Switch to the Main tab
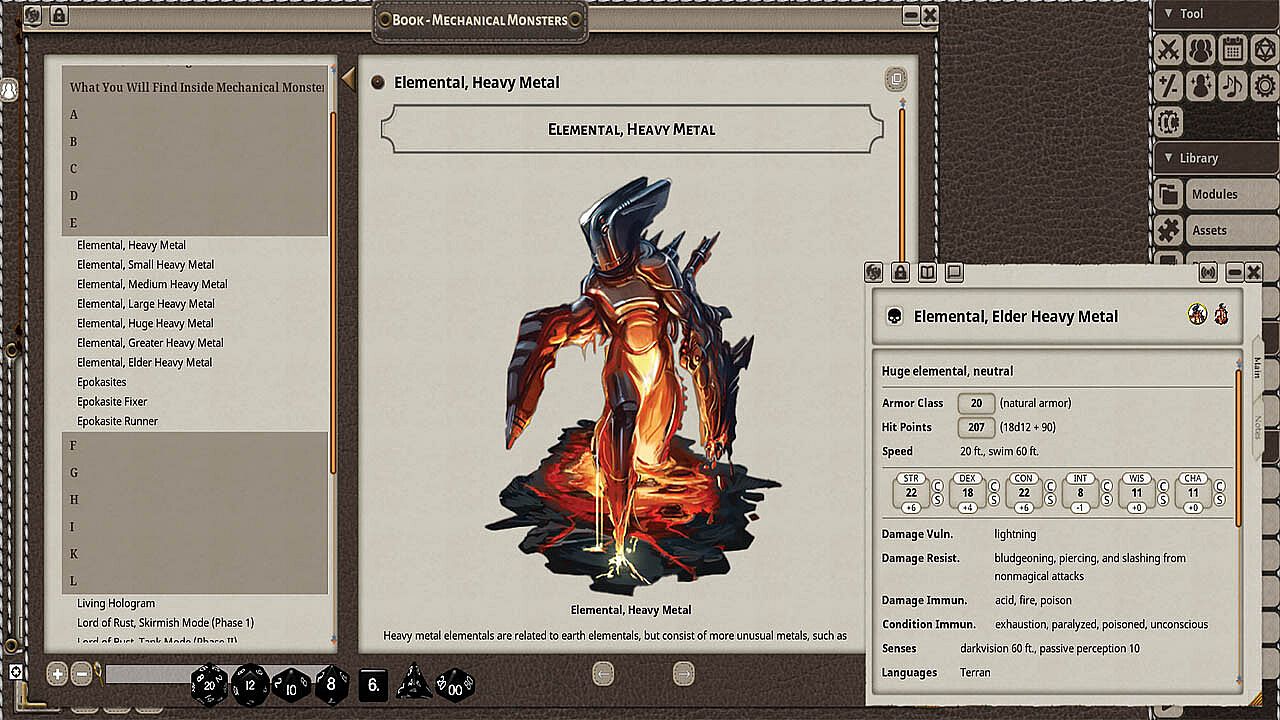This screenshot has width=1280, height=720. (x=1257, y=368)
